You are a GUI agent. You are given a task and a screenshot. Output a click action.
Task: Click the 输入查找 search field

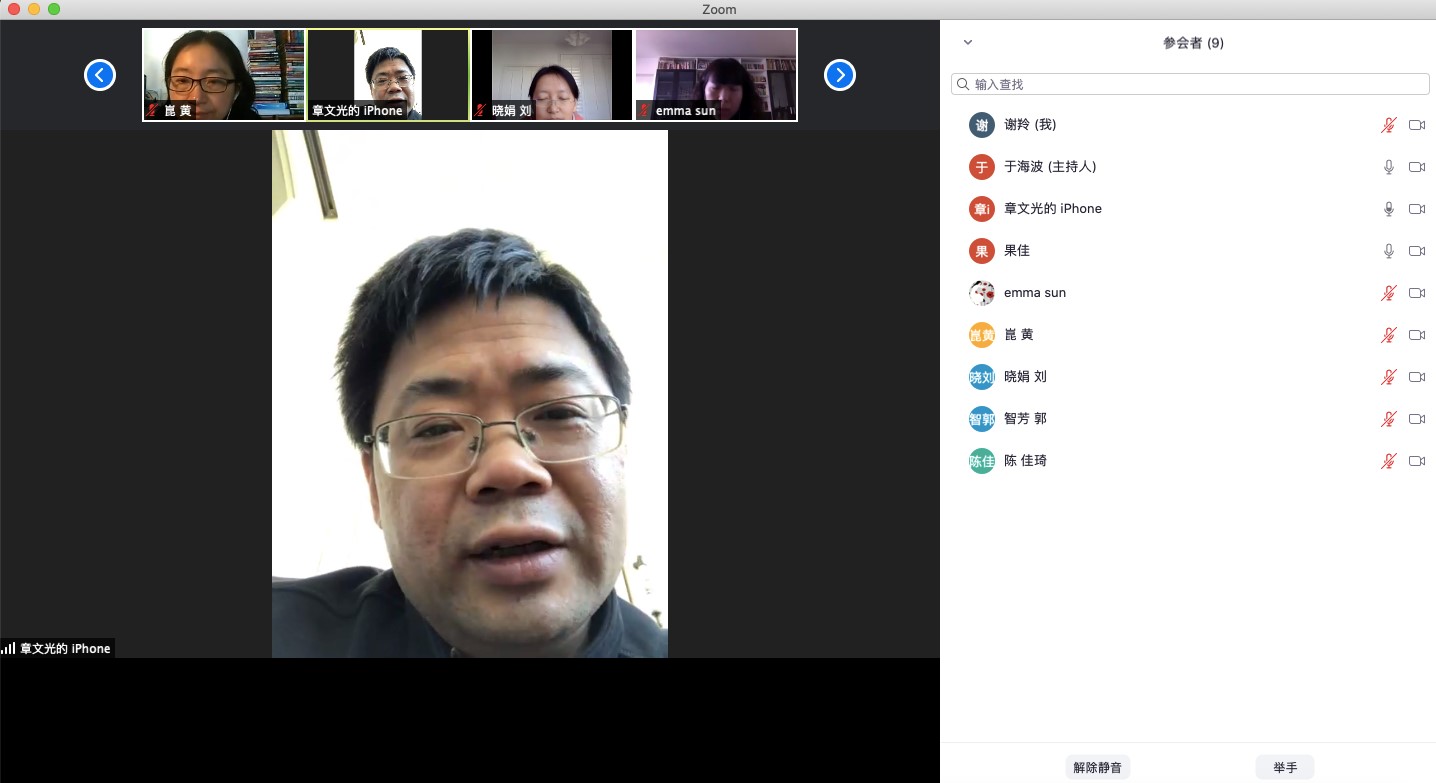pyautogui.click(x=1195, y=85)
